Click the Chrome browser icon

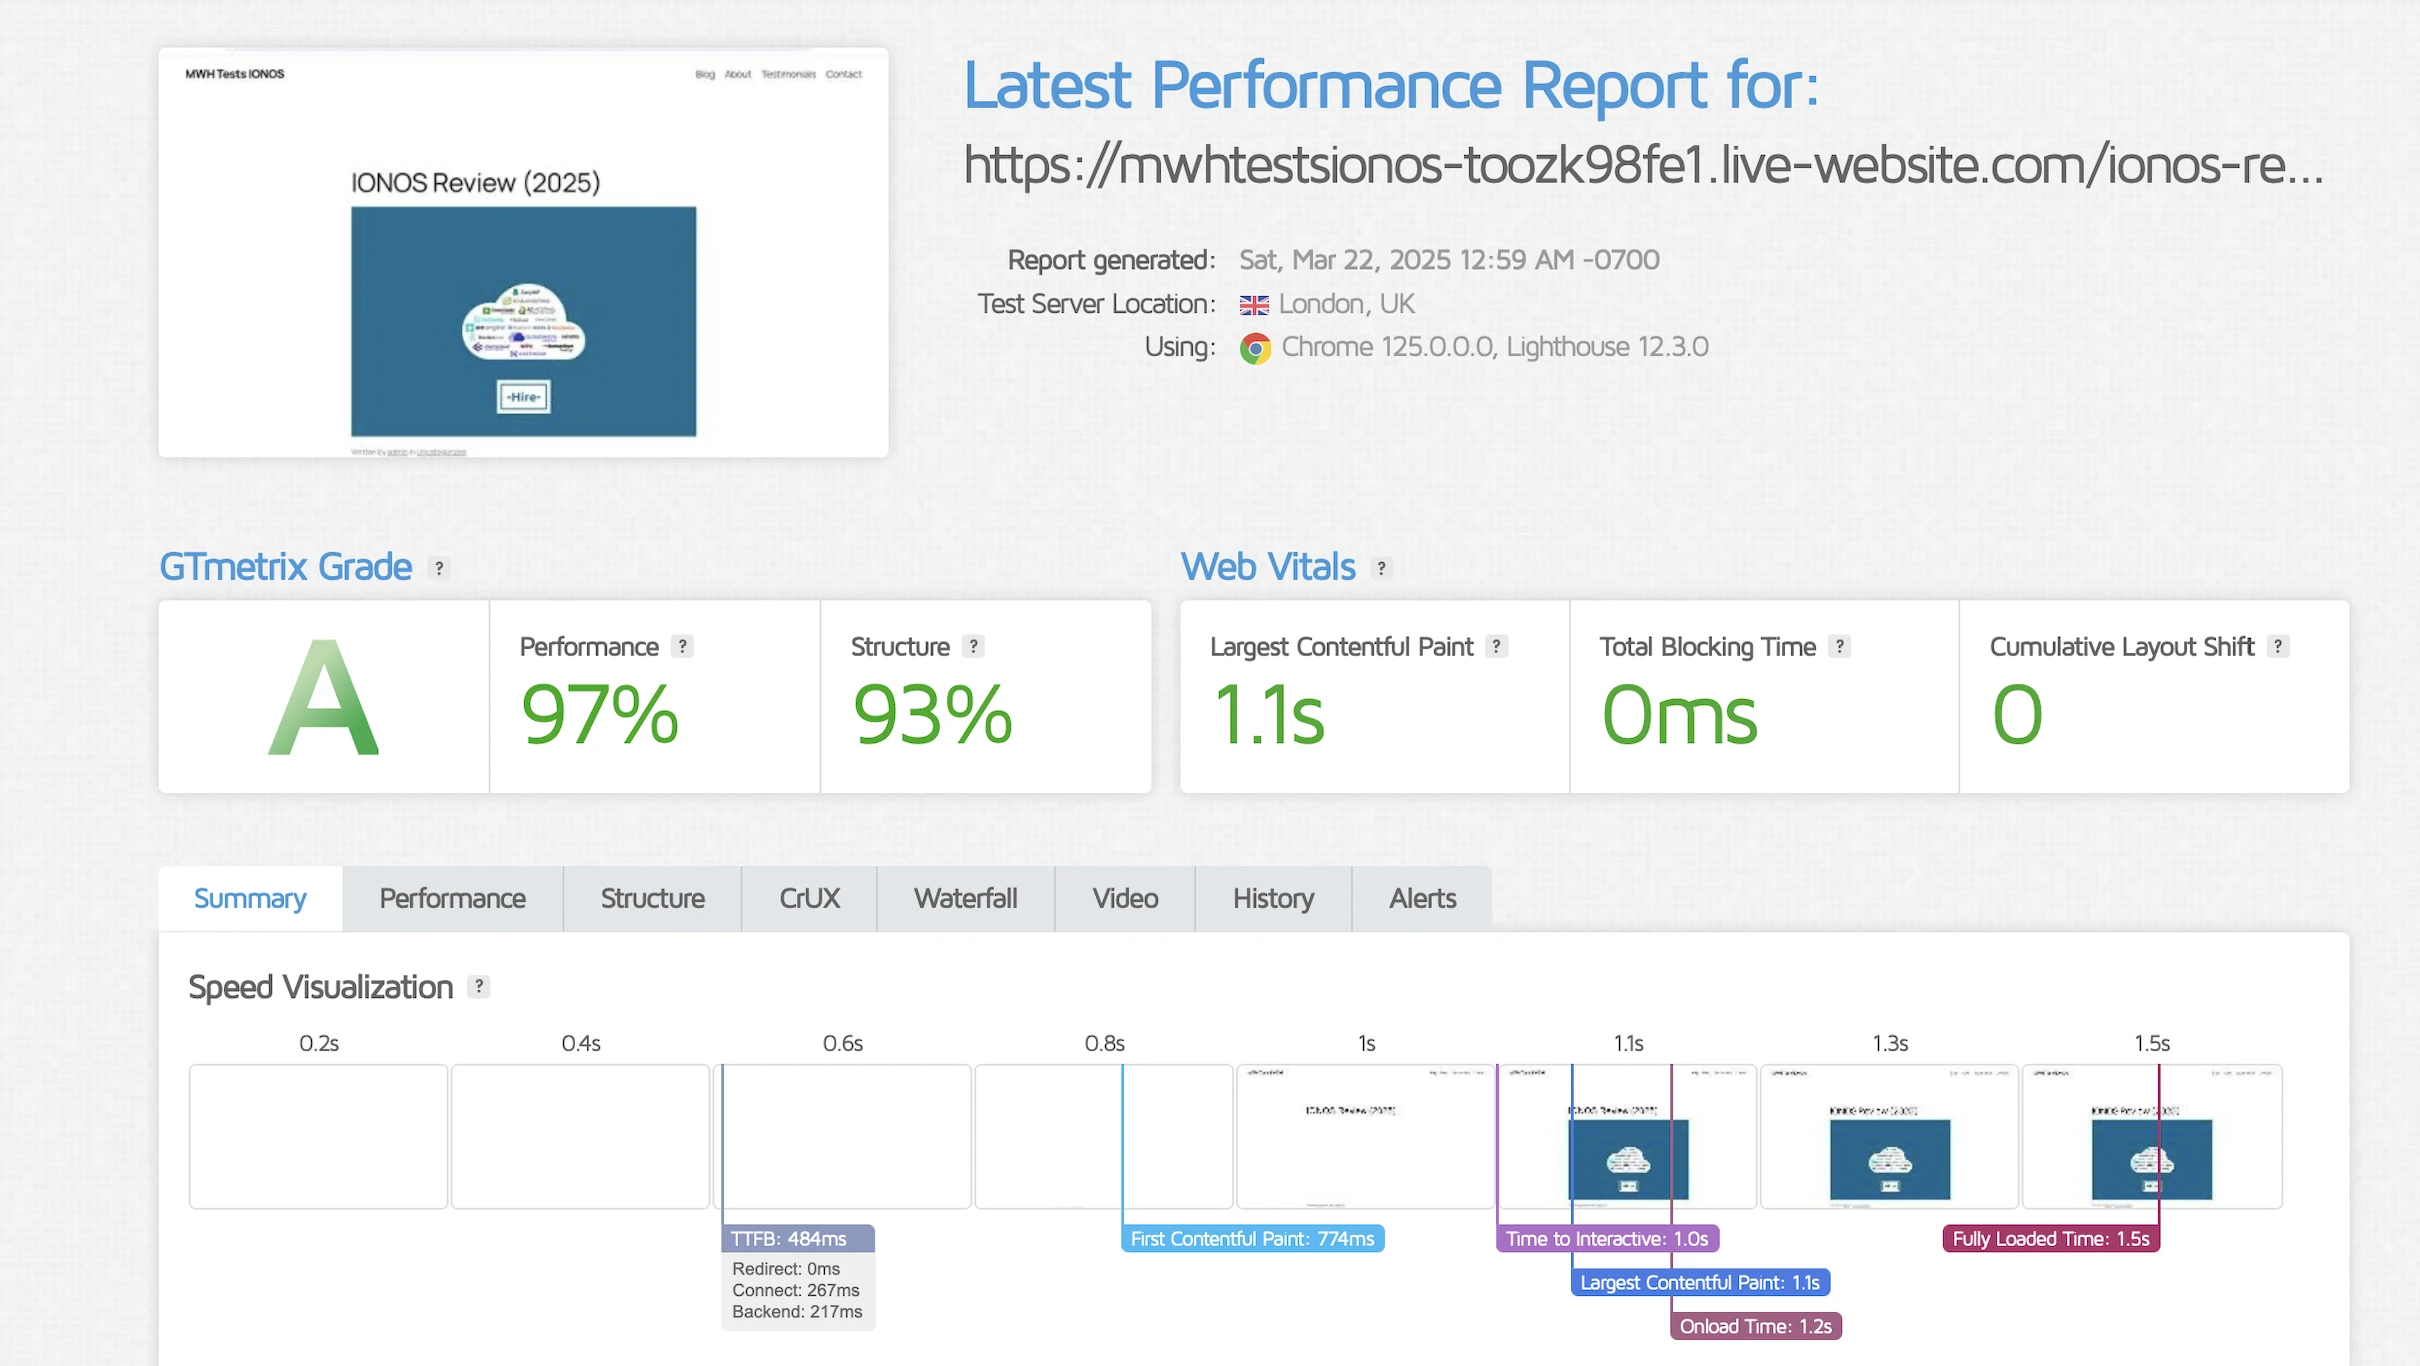pos(1255,348)
